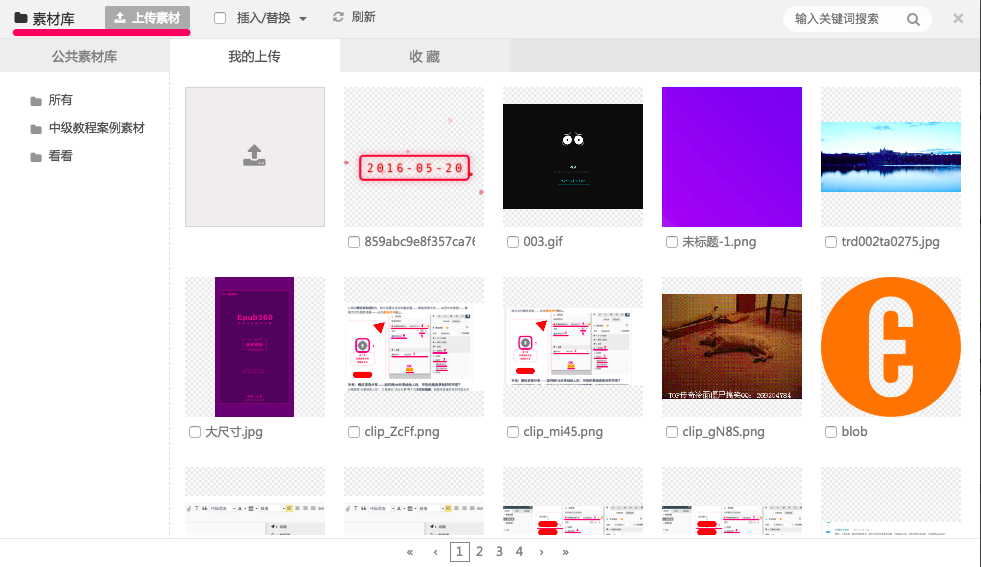This screenshot has height=567, width=981.
Task: Go to previous page with single arrow
Action: [x=435, y=551]
